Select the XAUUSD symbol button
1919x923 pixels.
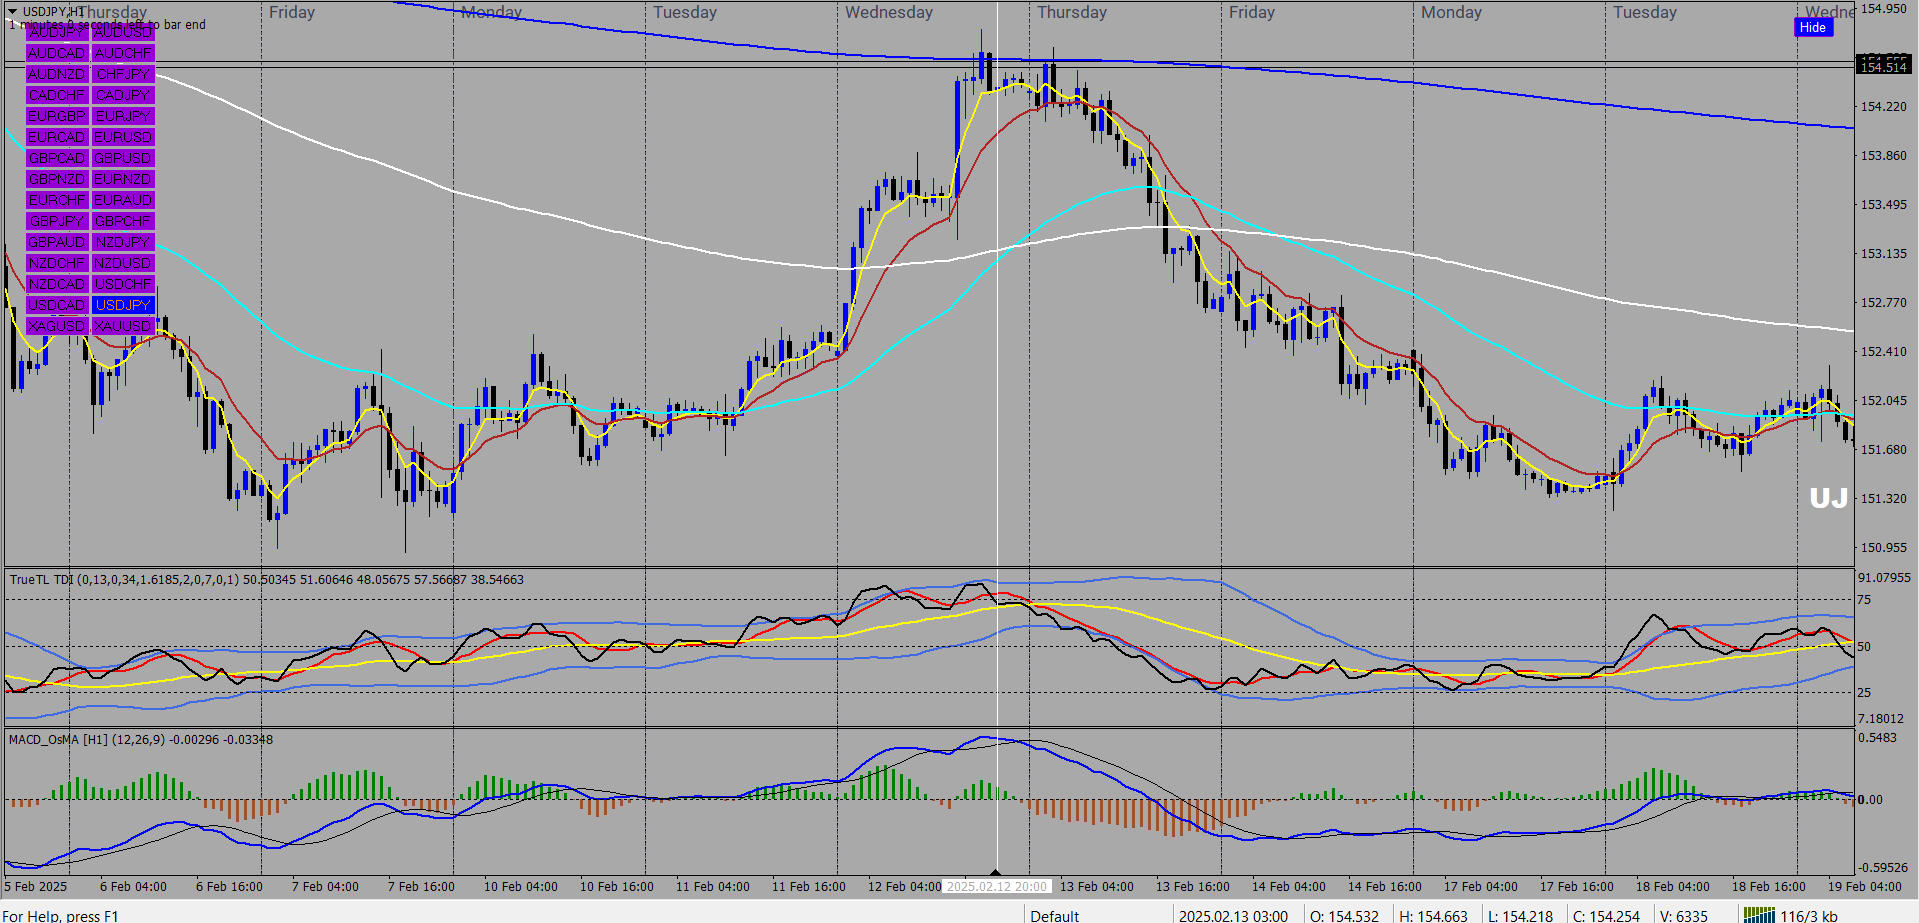point(123,326)
